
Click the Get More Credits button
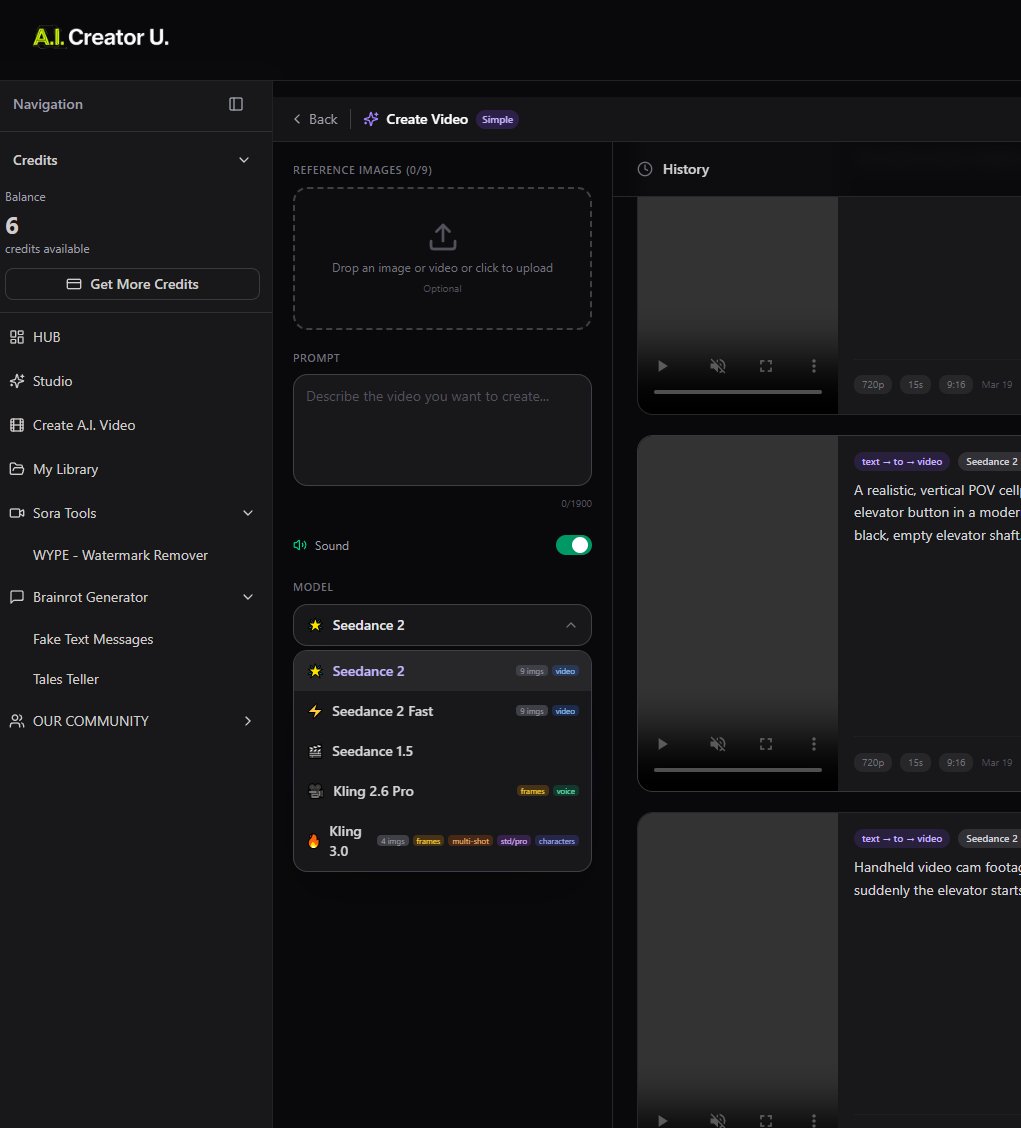click(132, 284)
